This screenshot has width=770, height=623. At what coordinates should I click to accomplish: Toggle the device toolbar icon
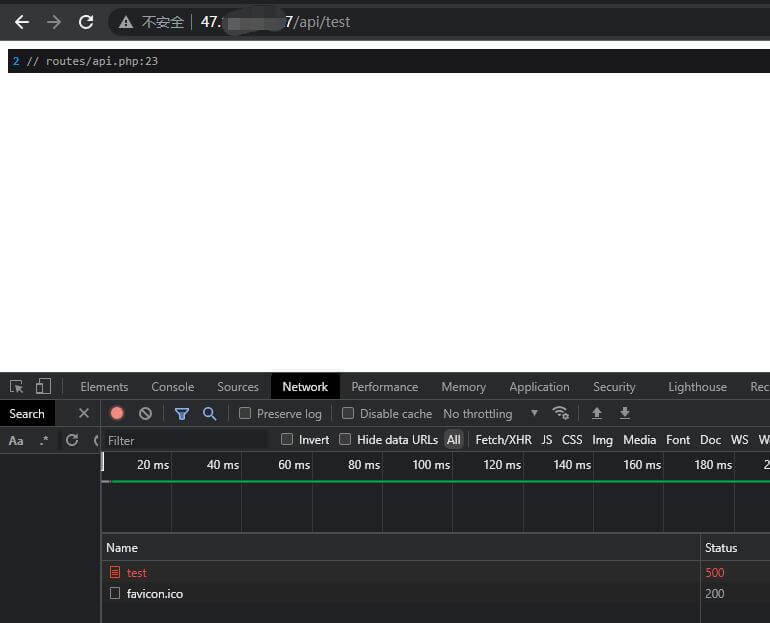click(x=43, y=386)
